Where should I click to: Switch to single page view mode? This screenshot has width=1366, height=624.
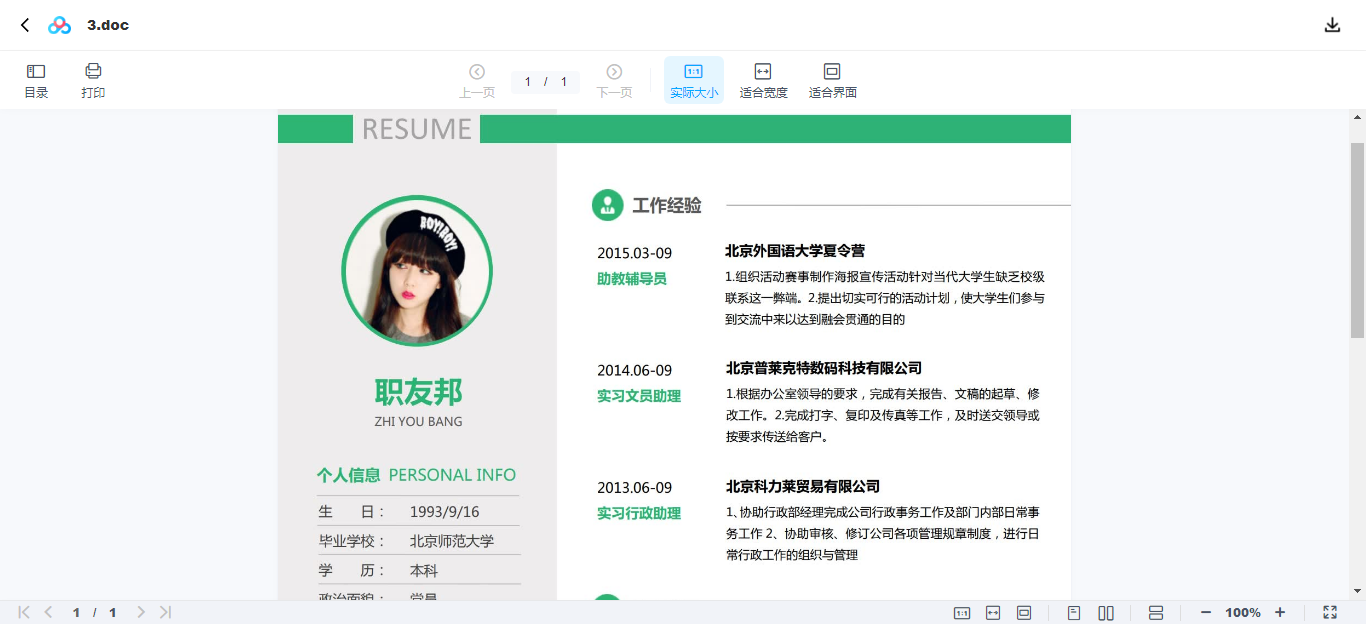point(1073,611)
